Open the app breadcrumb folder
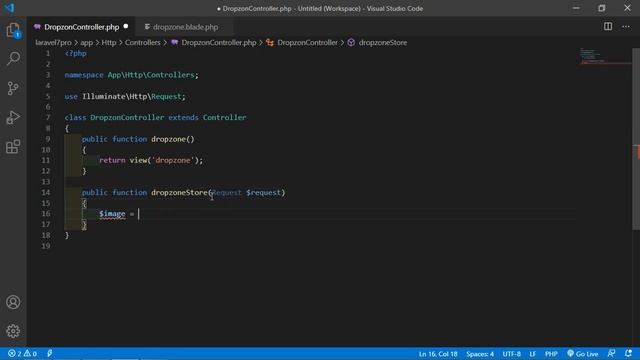This screenshot has width=640, height=360. coord(87,42)
